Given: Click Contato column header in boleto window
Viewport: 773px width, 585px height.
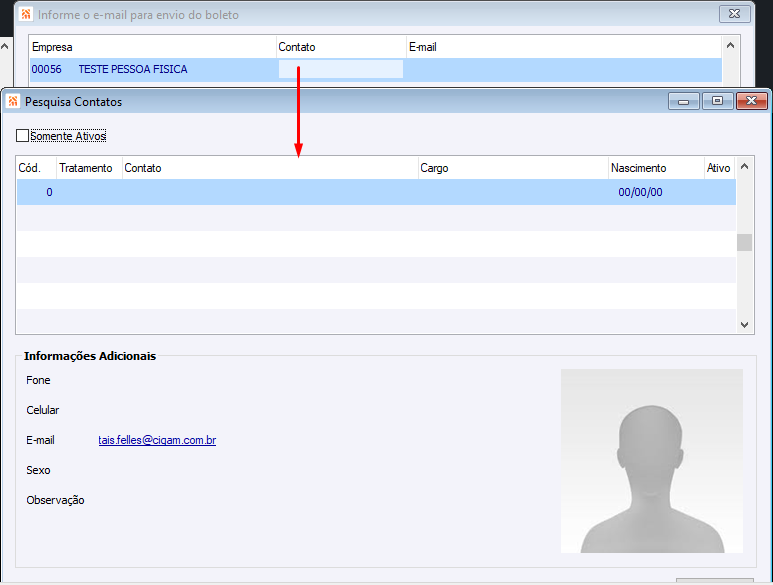Looking at the screenshot, I should (x=341, y=47).
